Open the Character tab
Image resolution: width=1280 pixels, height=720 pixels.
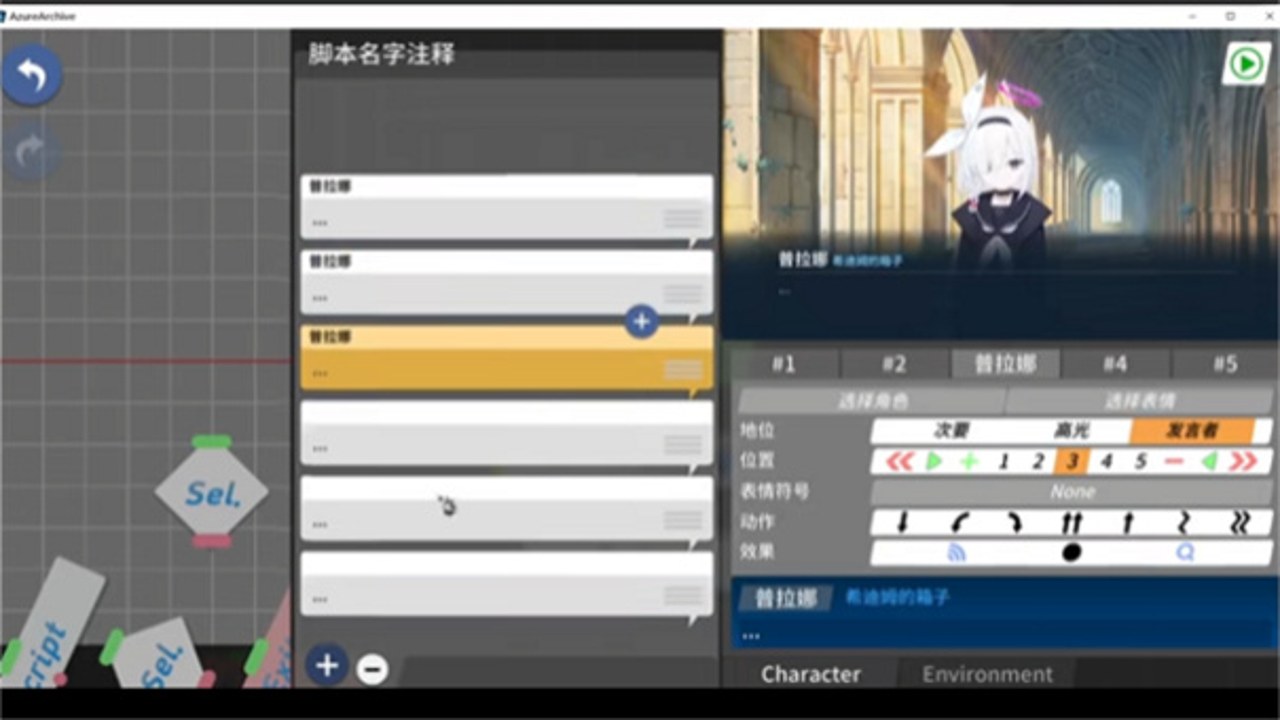810,674
